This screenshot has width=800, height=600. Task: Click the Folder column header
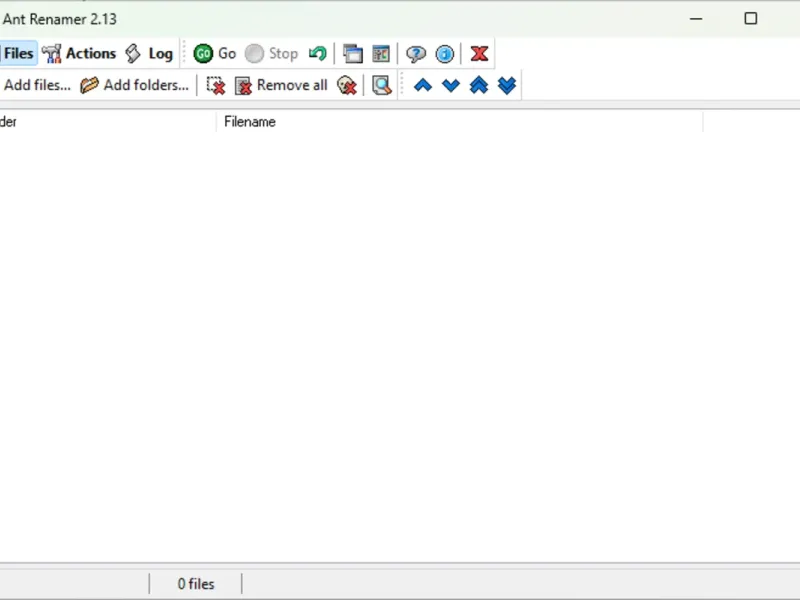click(107, 121)
